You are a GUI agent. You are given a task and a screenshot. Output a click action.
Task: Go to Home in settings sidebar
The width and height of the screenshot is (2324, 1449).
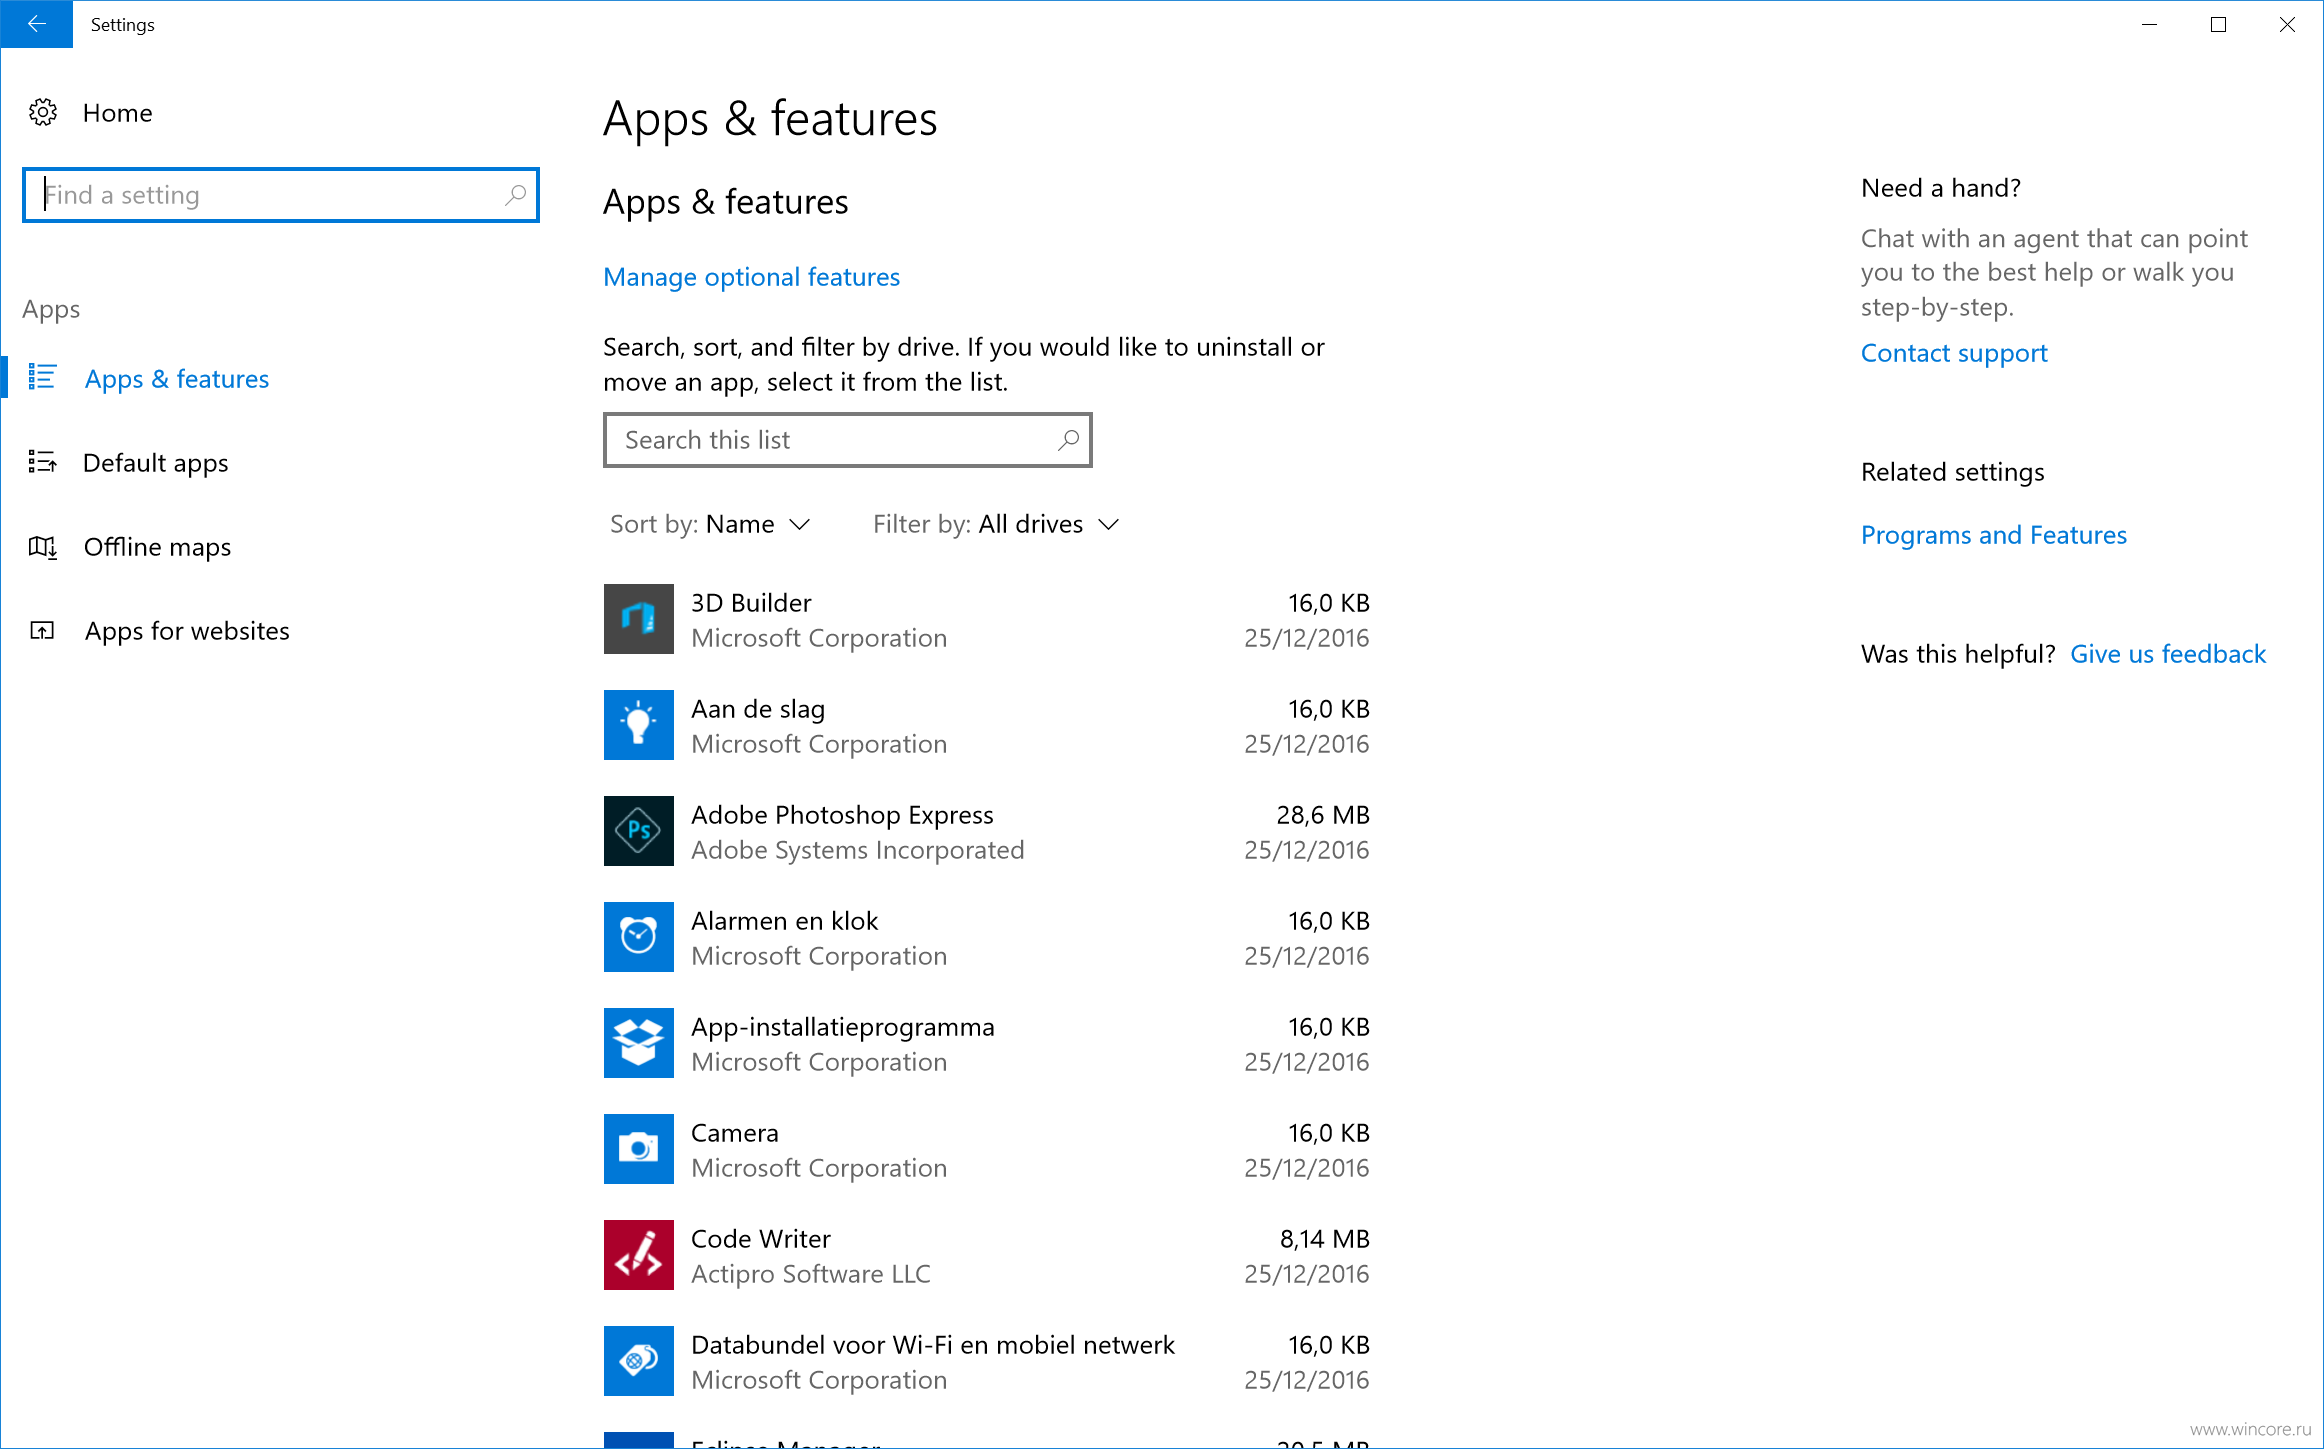117,113
